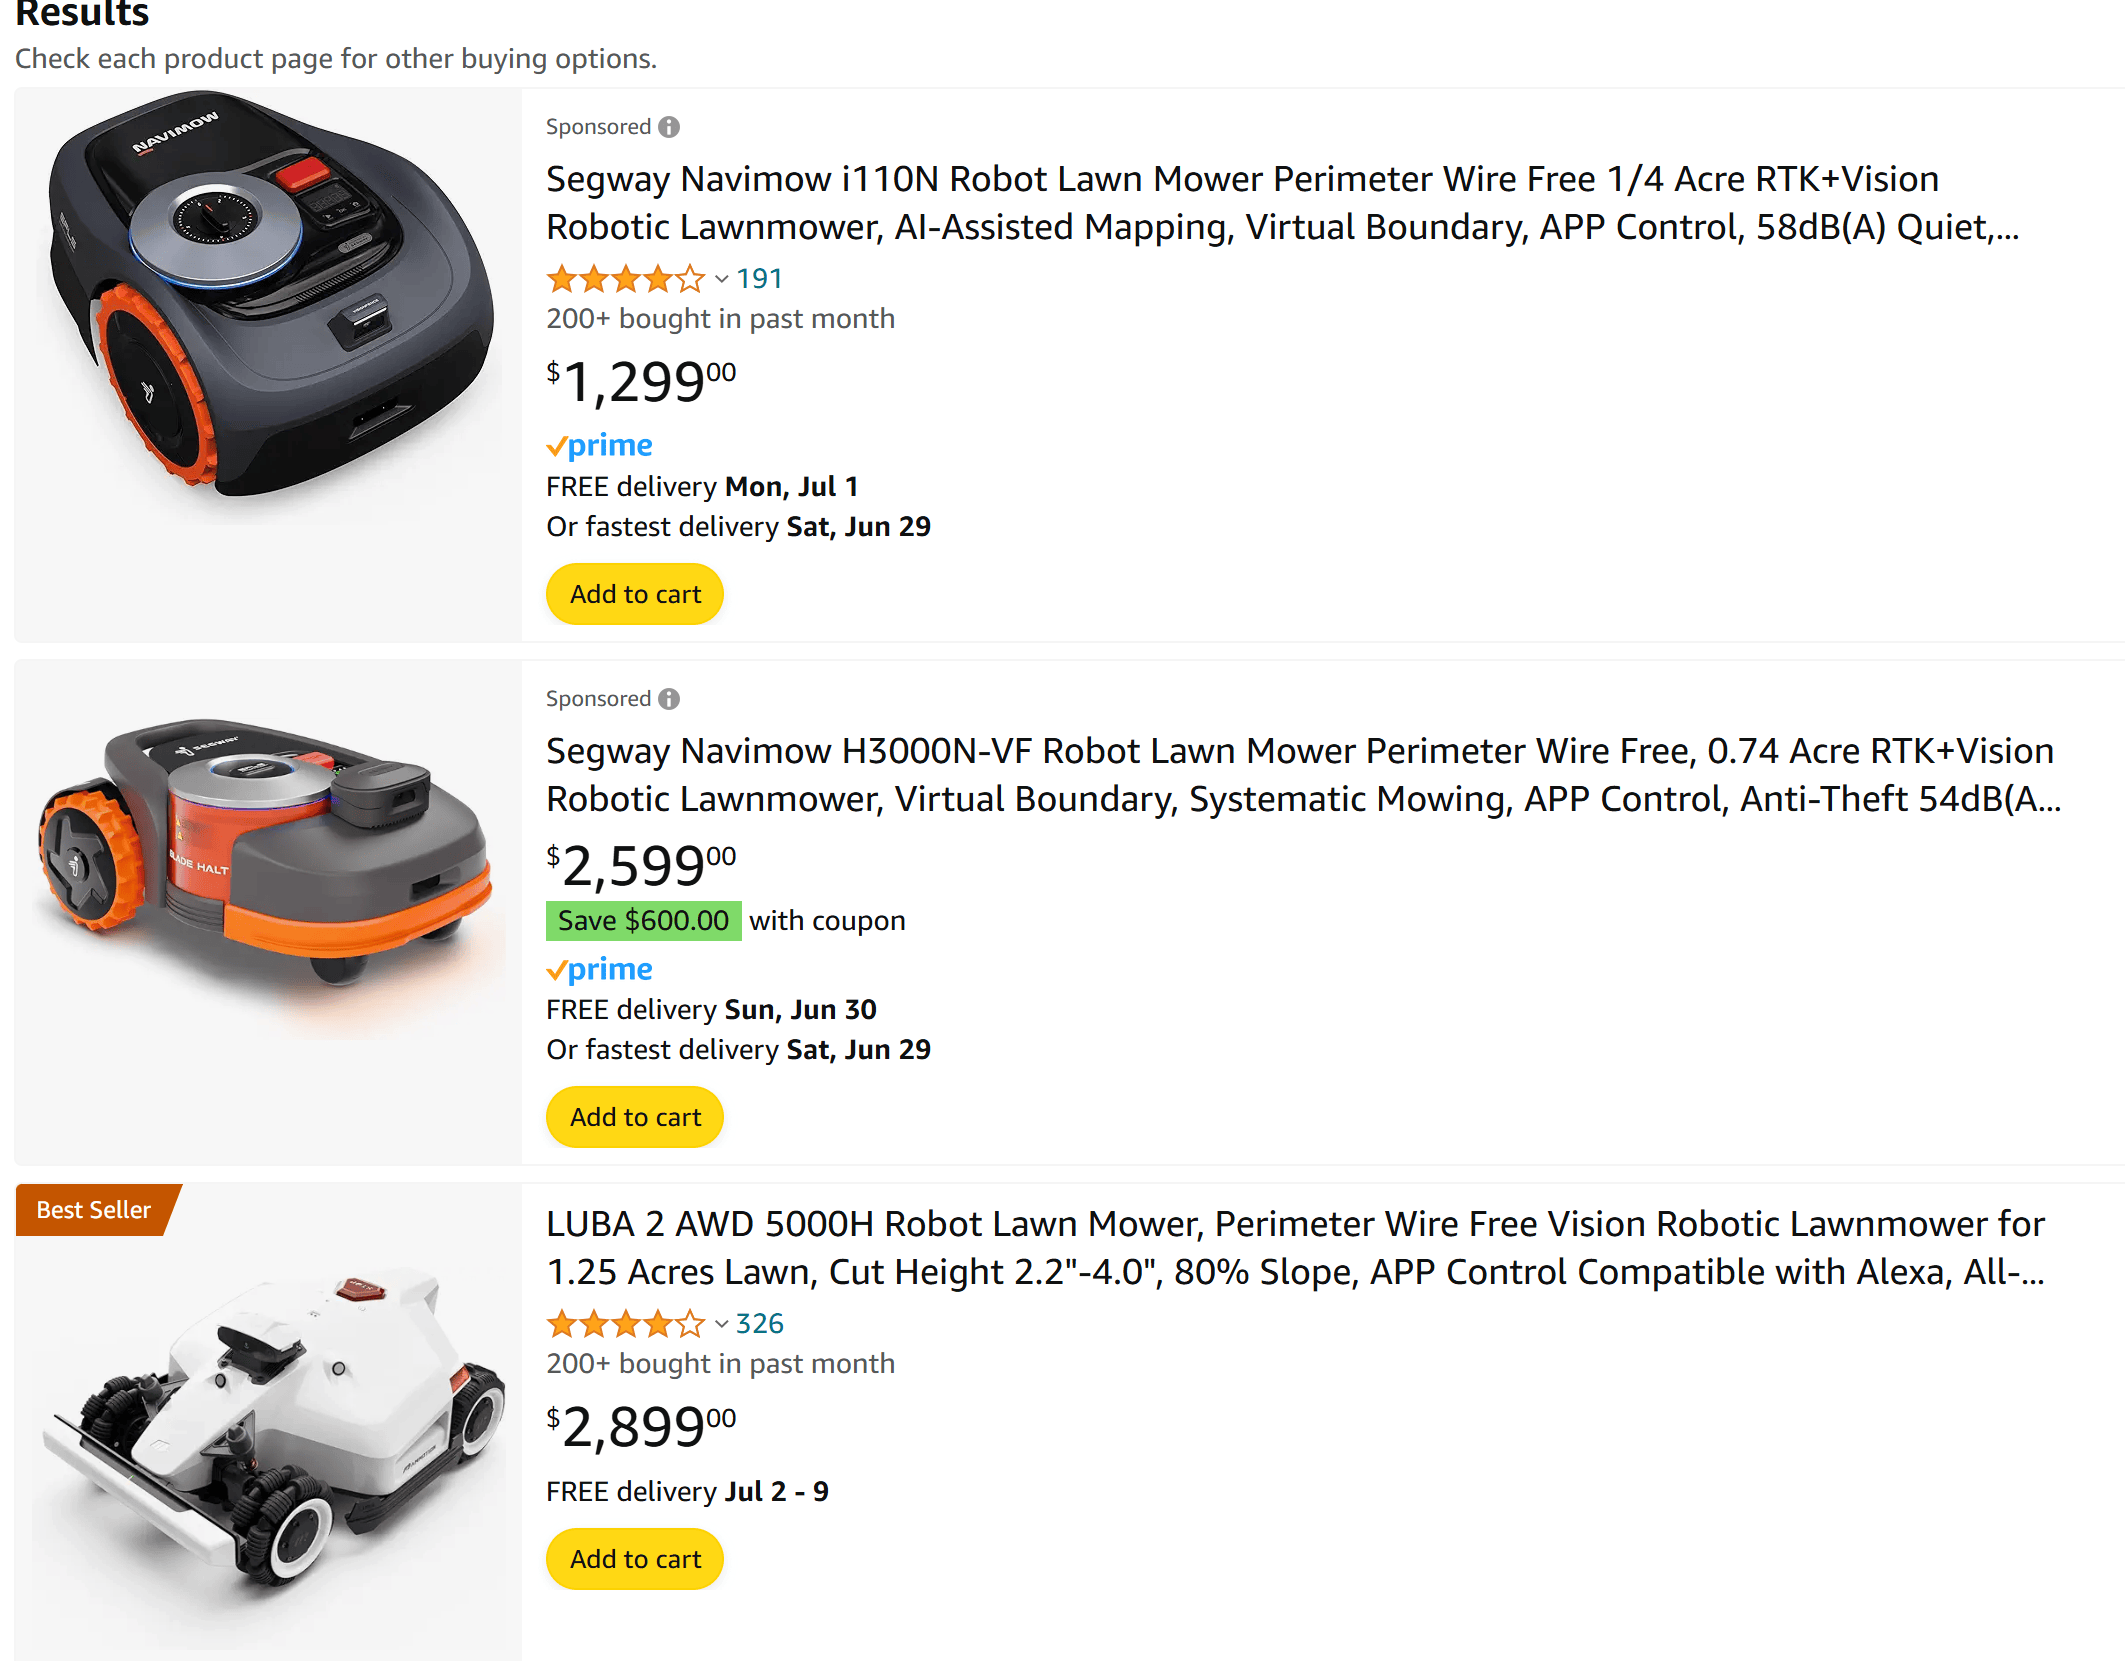Click the info icon beside second Sponsored label
Image resolution: width=2125 pixels, height=1661 pixels.
pyautogui.click(x=669, y=699)
